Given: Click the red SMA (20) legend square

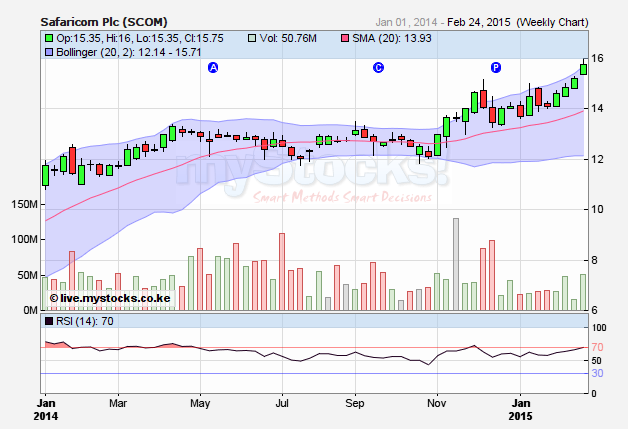Looking at the screenshot, I should point(346,38).
